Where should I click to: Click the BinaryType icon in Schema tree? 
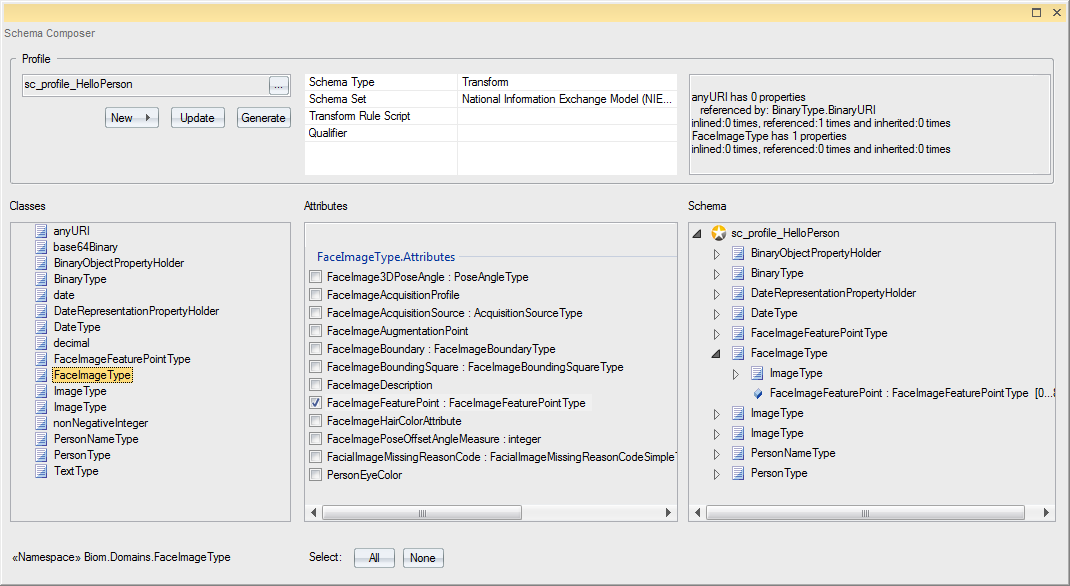tap(738, 273)
